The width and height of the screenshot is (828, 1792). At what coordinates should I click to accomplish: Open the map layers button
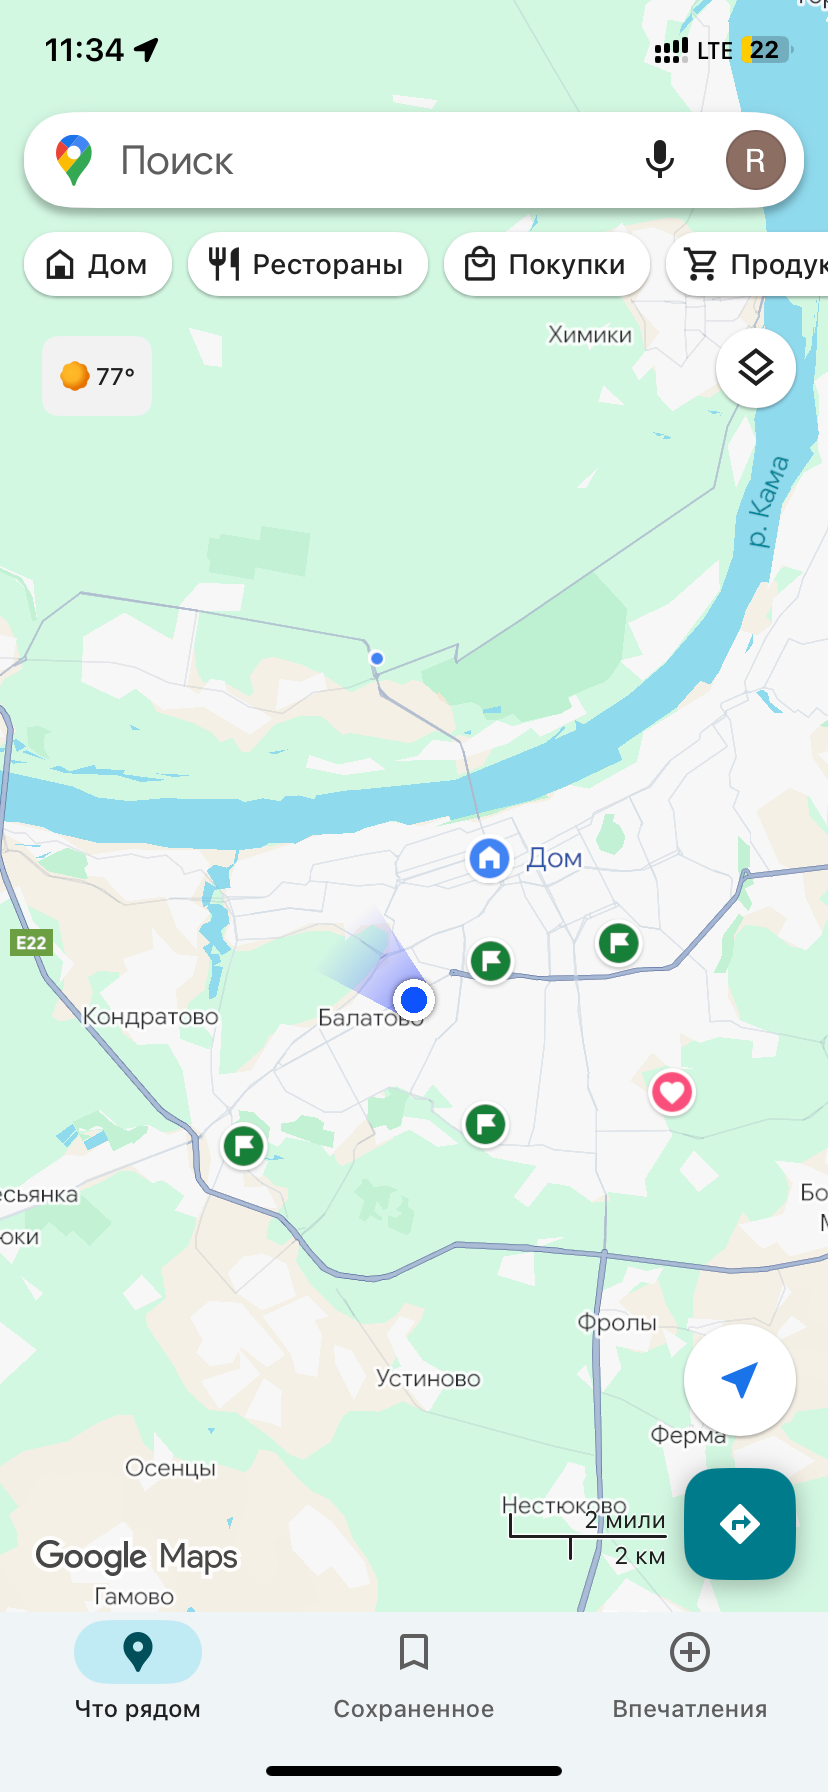pyautogui.click(x=756, y=368)
